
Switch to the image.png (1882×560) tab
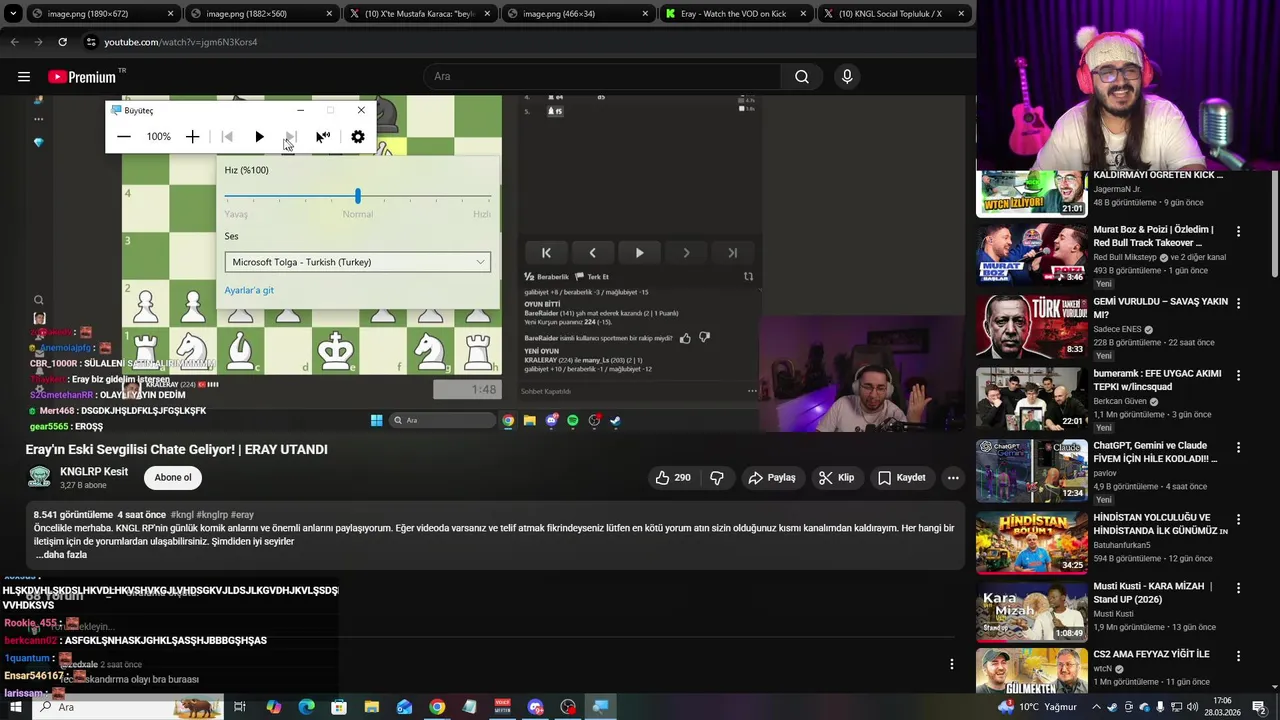pos(262,14)
